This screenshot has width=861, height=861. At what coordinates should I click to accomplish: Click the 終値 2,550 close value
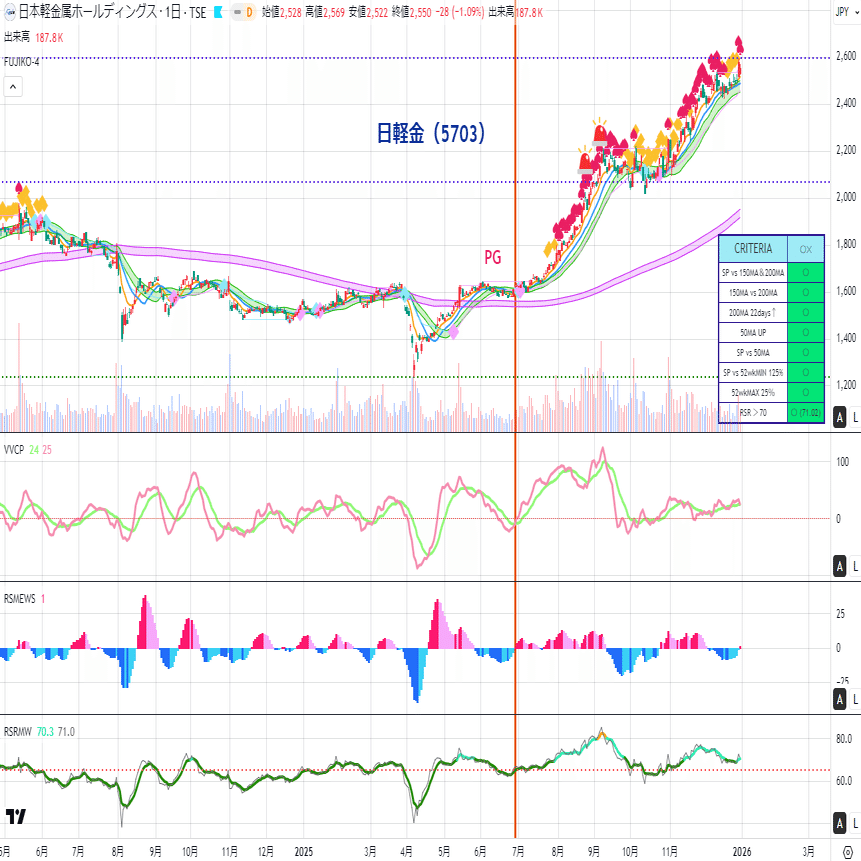click(412, 12)
